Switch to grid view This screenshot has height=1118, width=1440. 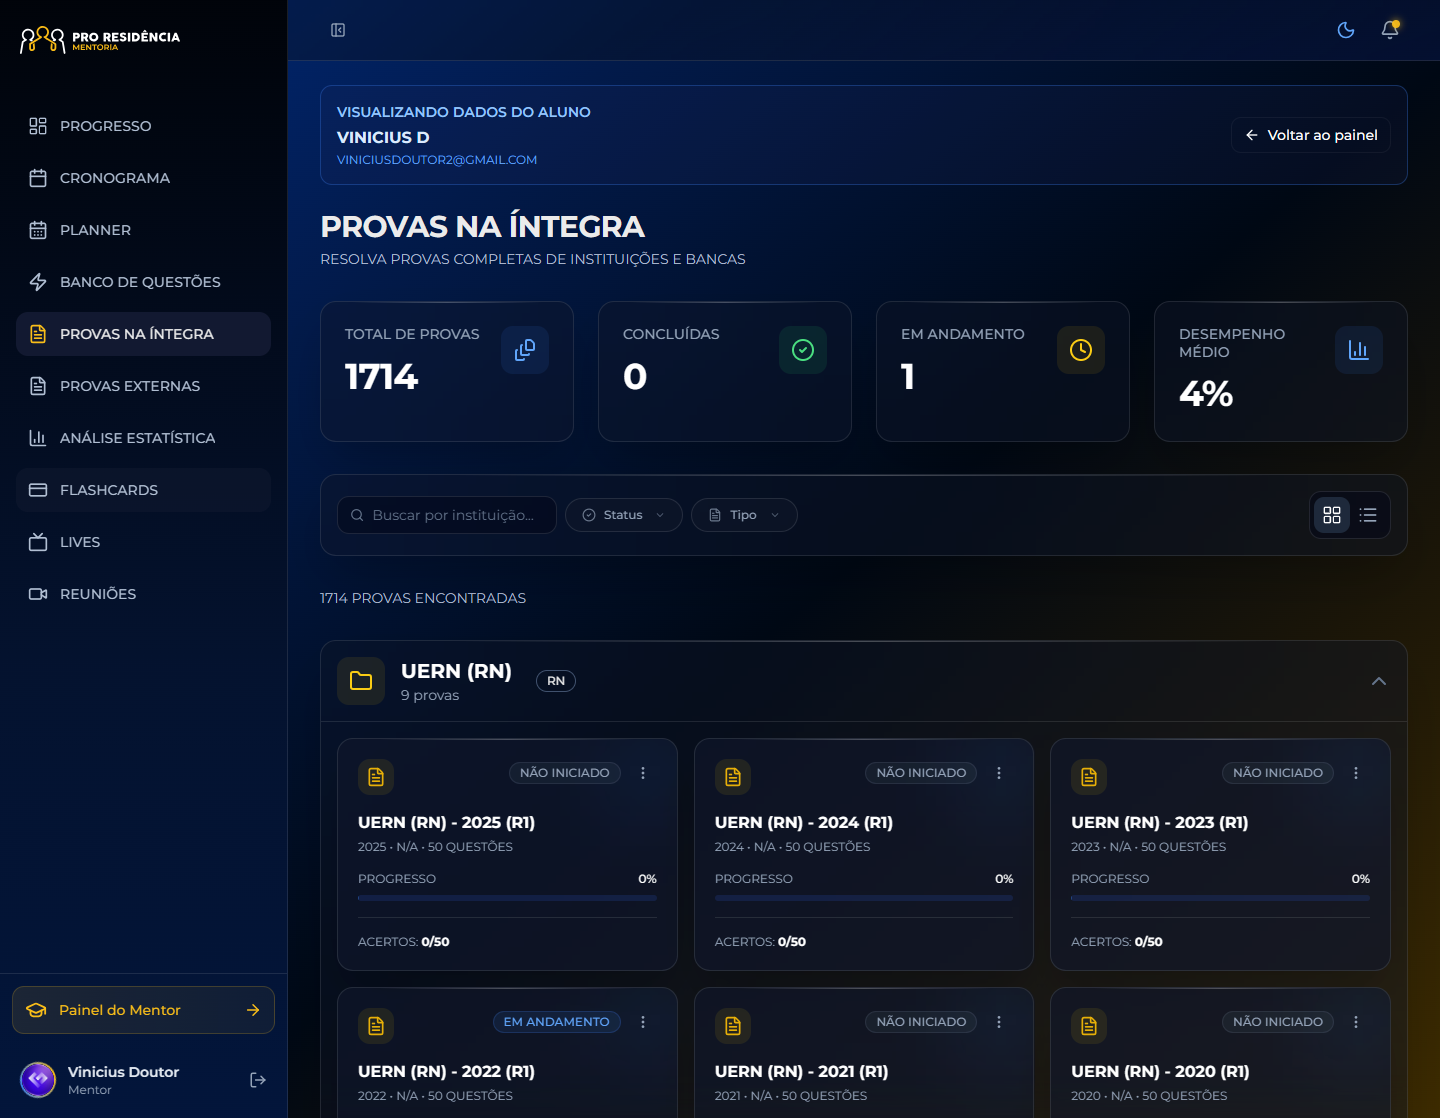tap(1332, 515)
